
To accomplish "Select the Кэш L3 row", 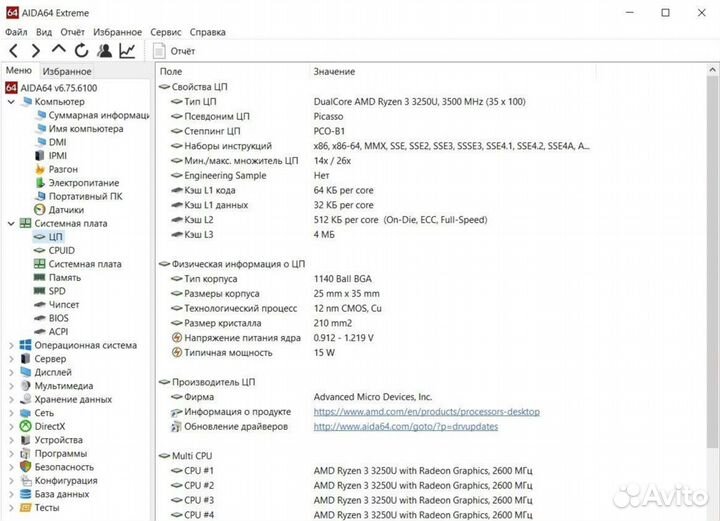I will click(253, 235).
